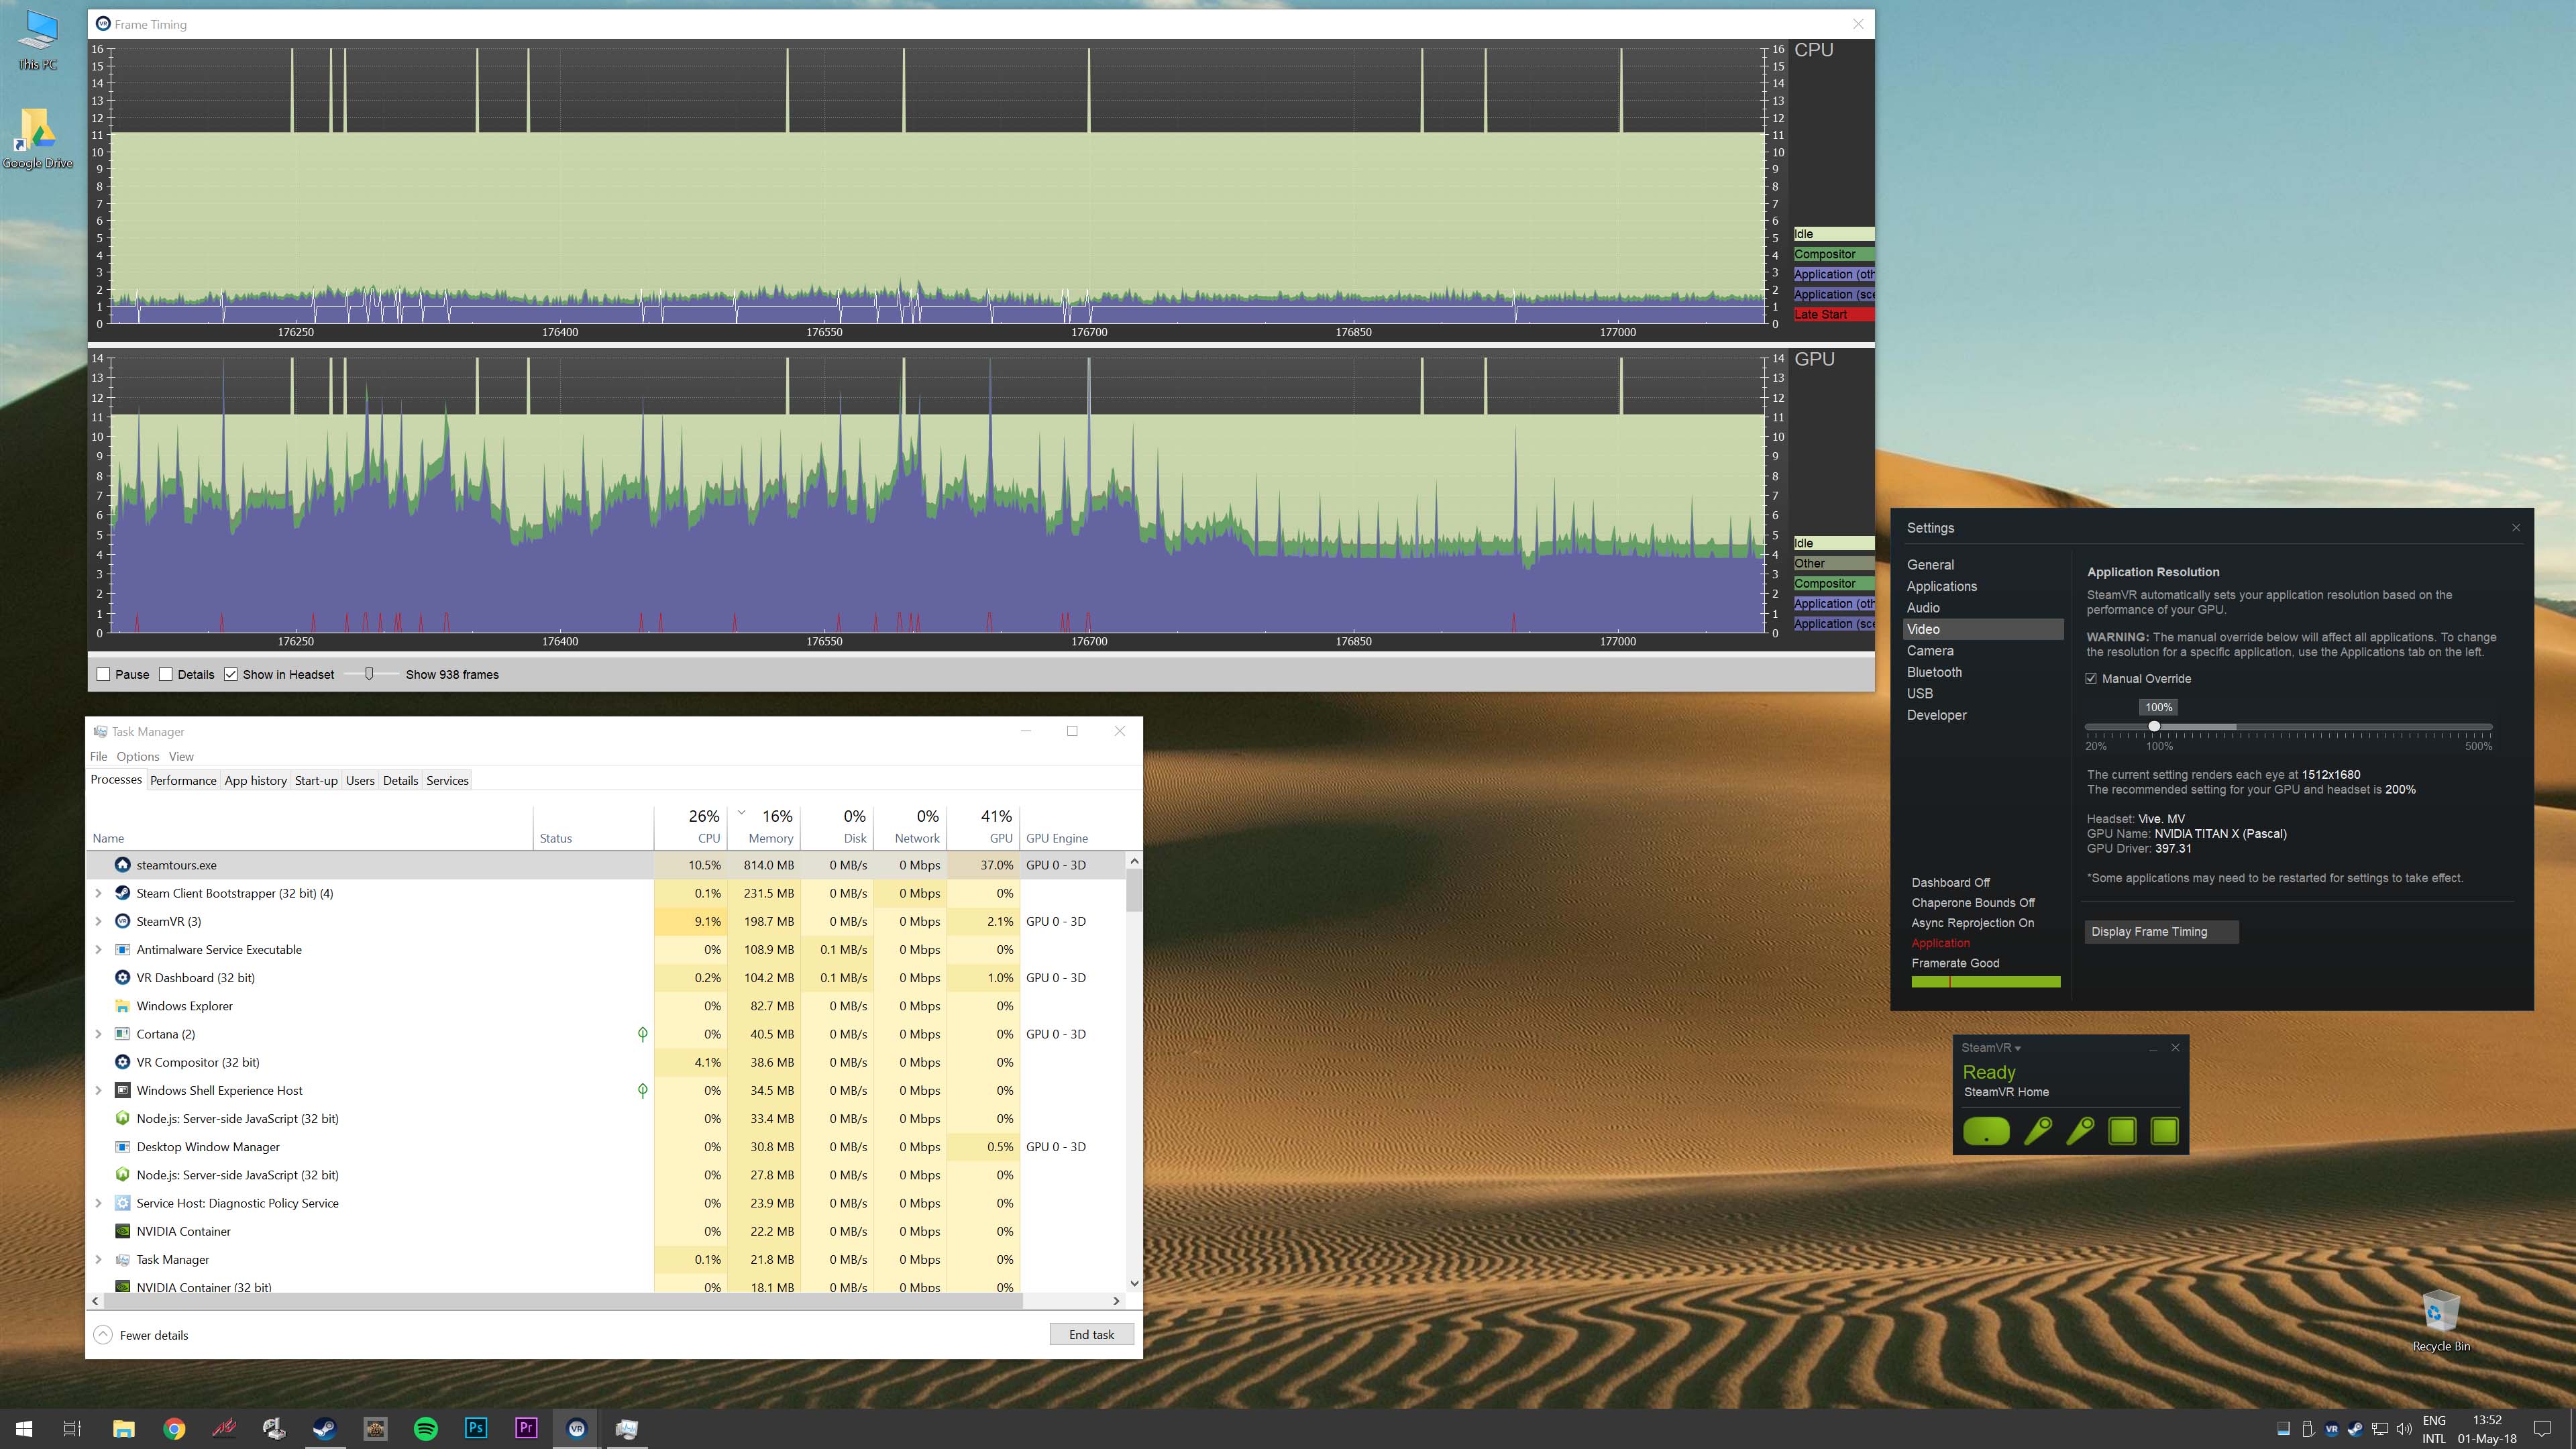
Task: Switch to the Performance tab
Action: (182, 780)
